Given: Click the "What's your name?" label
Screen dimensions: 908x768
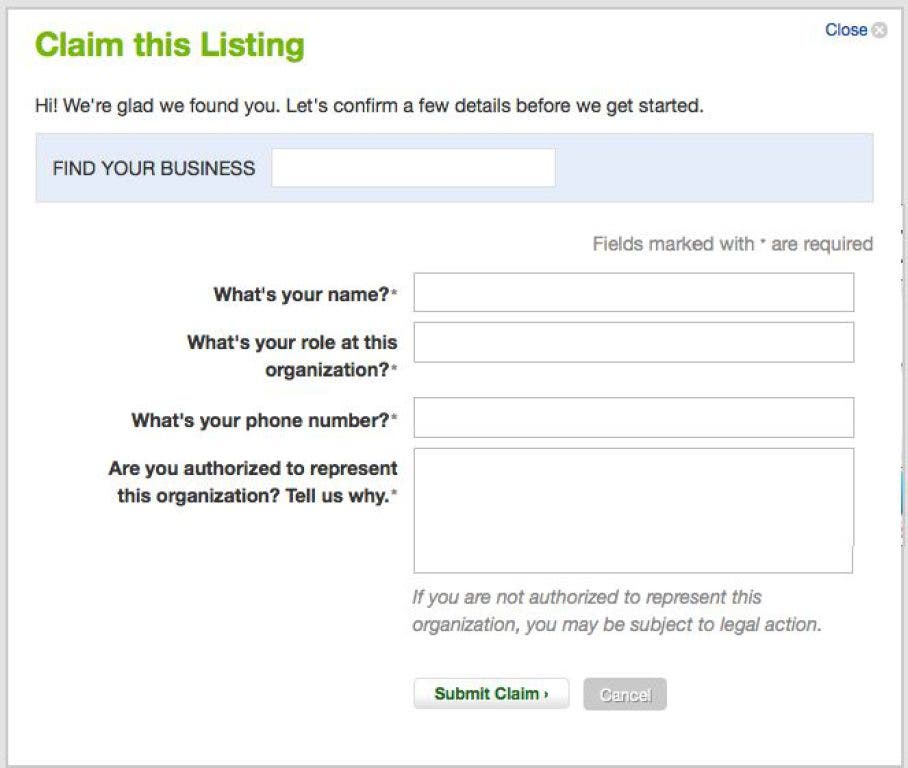Looking at the screenshot, I should coord(300,294).
